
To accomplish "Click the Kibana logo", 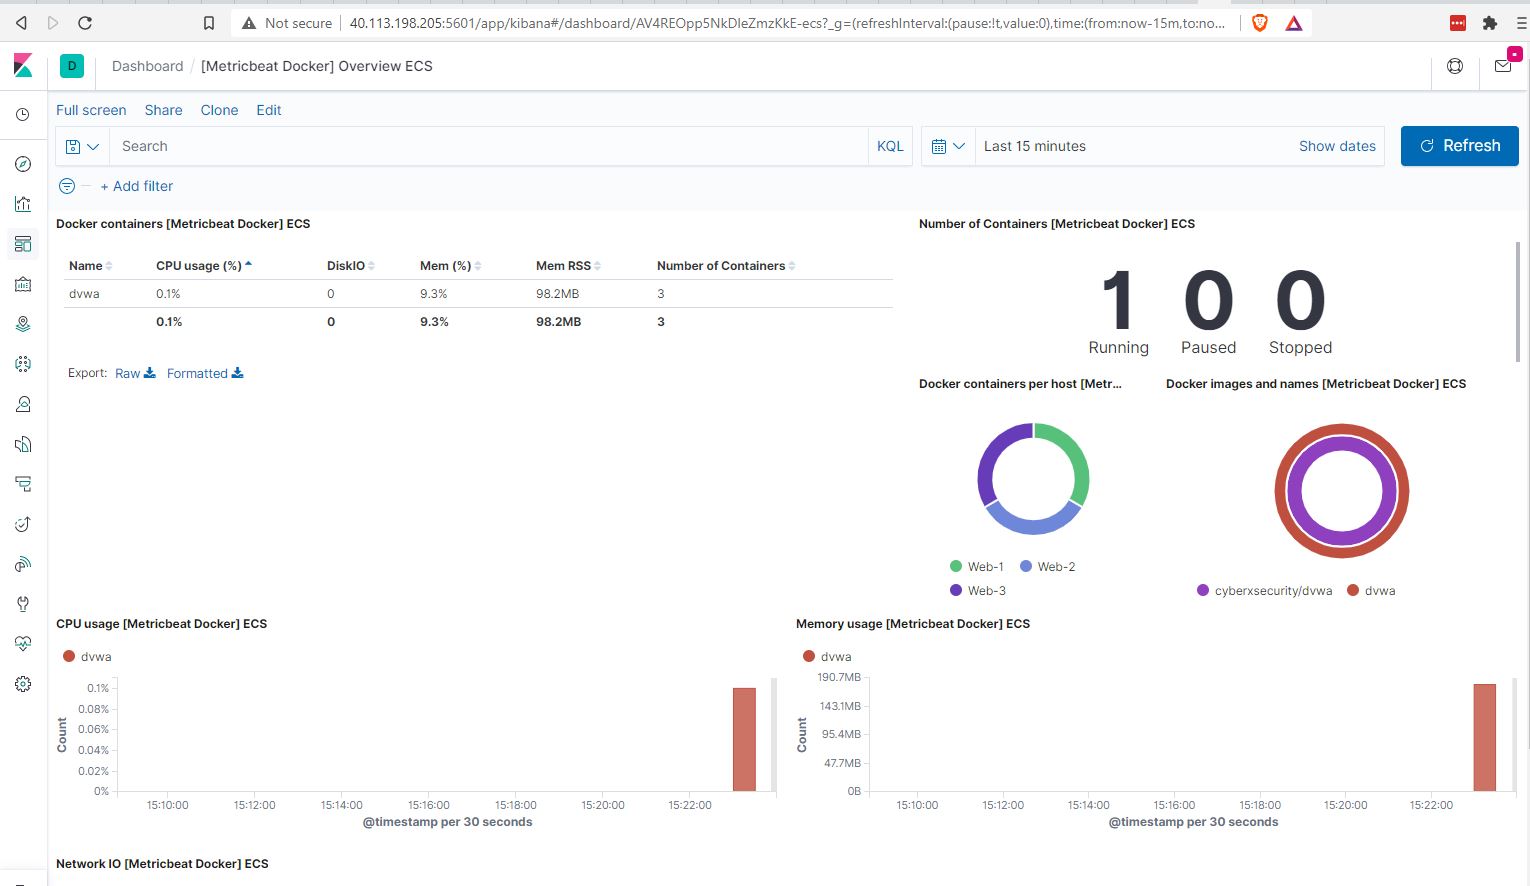I will pyautogui.click(x=23, y=66).
